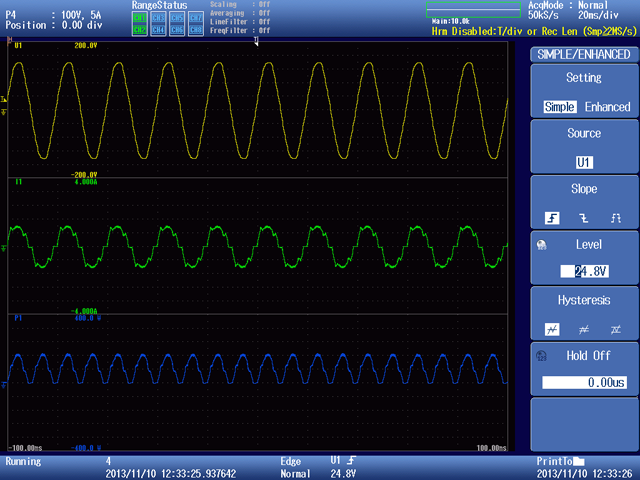Click the rising edge symbol in status bar
640x480 pixels.
351,461
